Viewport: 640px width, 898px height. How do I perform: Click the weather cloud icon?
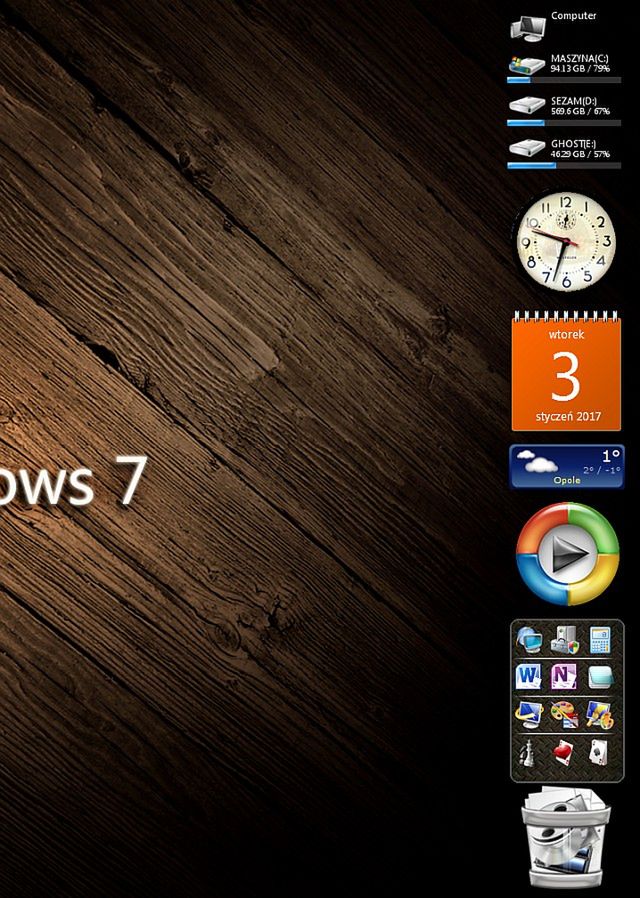coord(536,462)
